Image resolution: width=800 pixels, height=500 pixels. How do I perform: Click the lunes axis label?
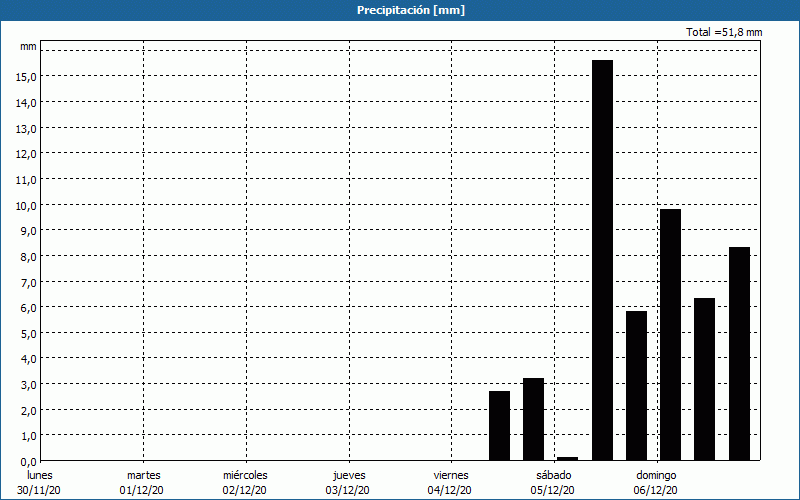click(x=40, y=475)
